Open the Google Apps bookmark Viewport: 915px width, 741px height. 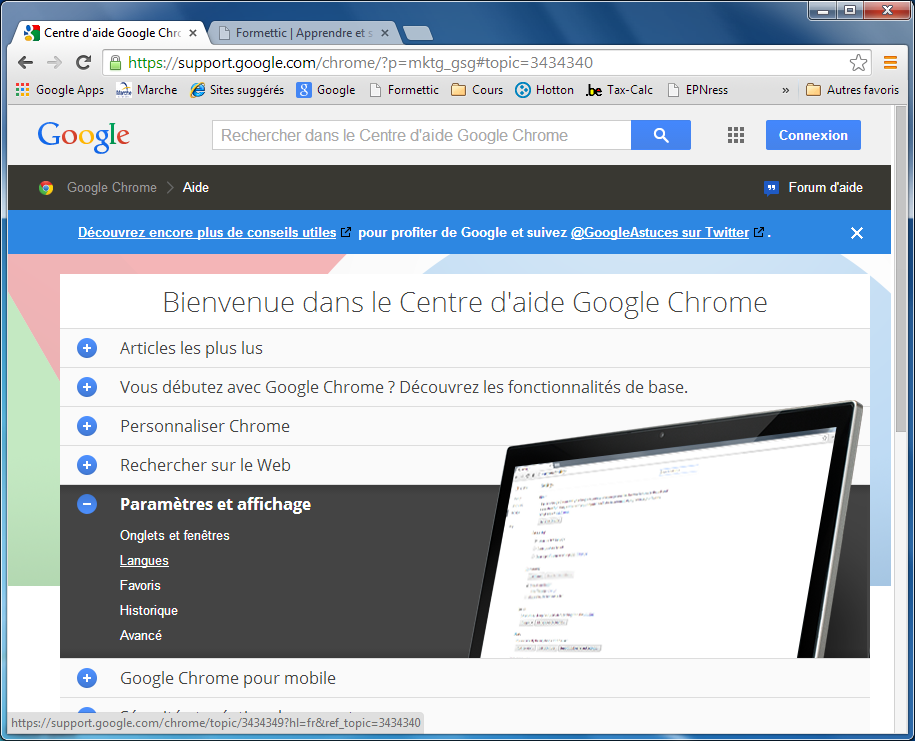click(x=60, y=90)
